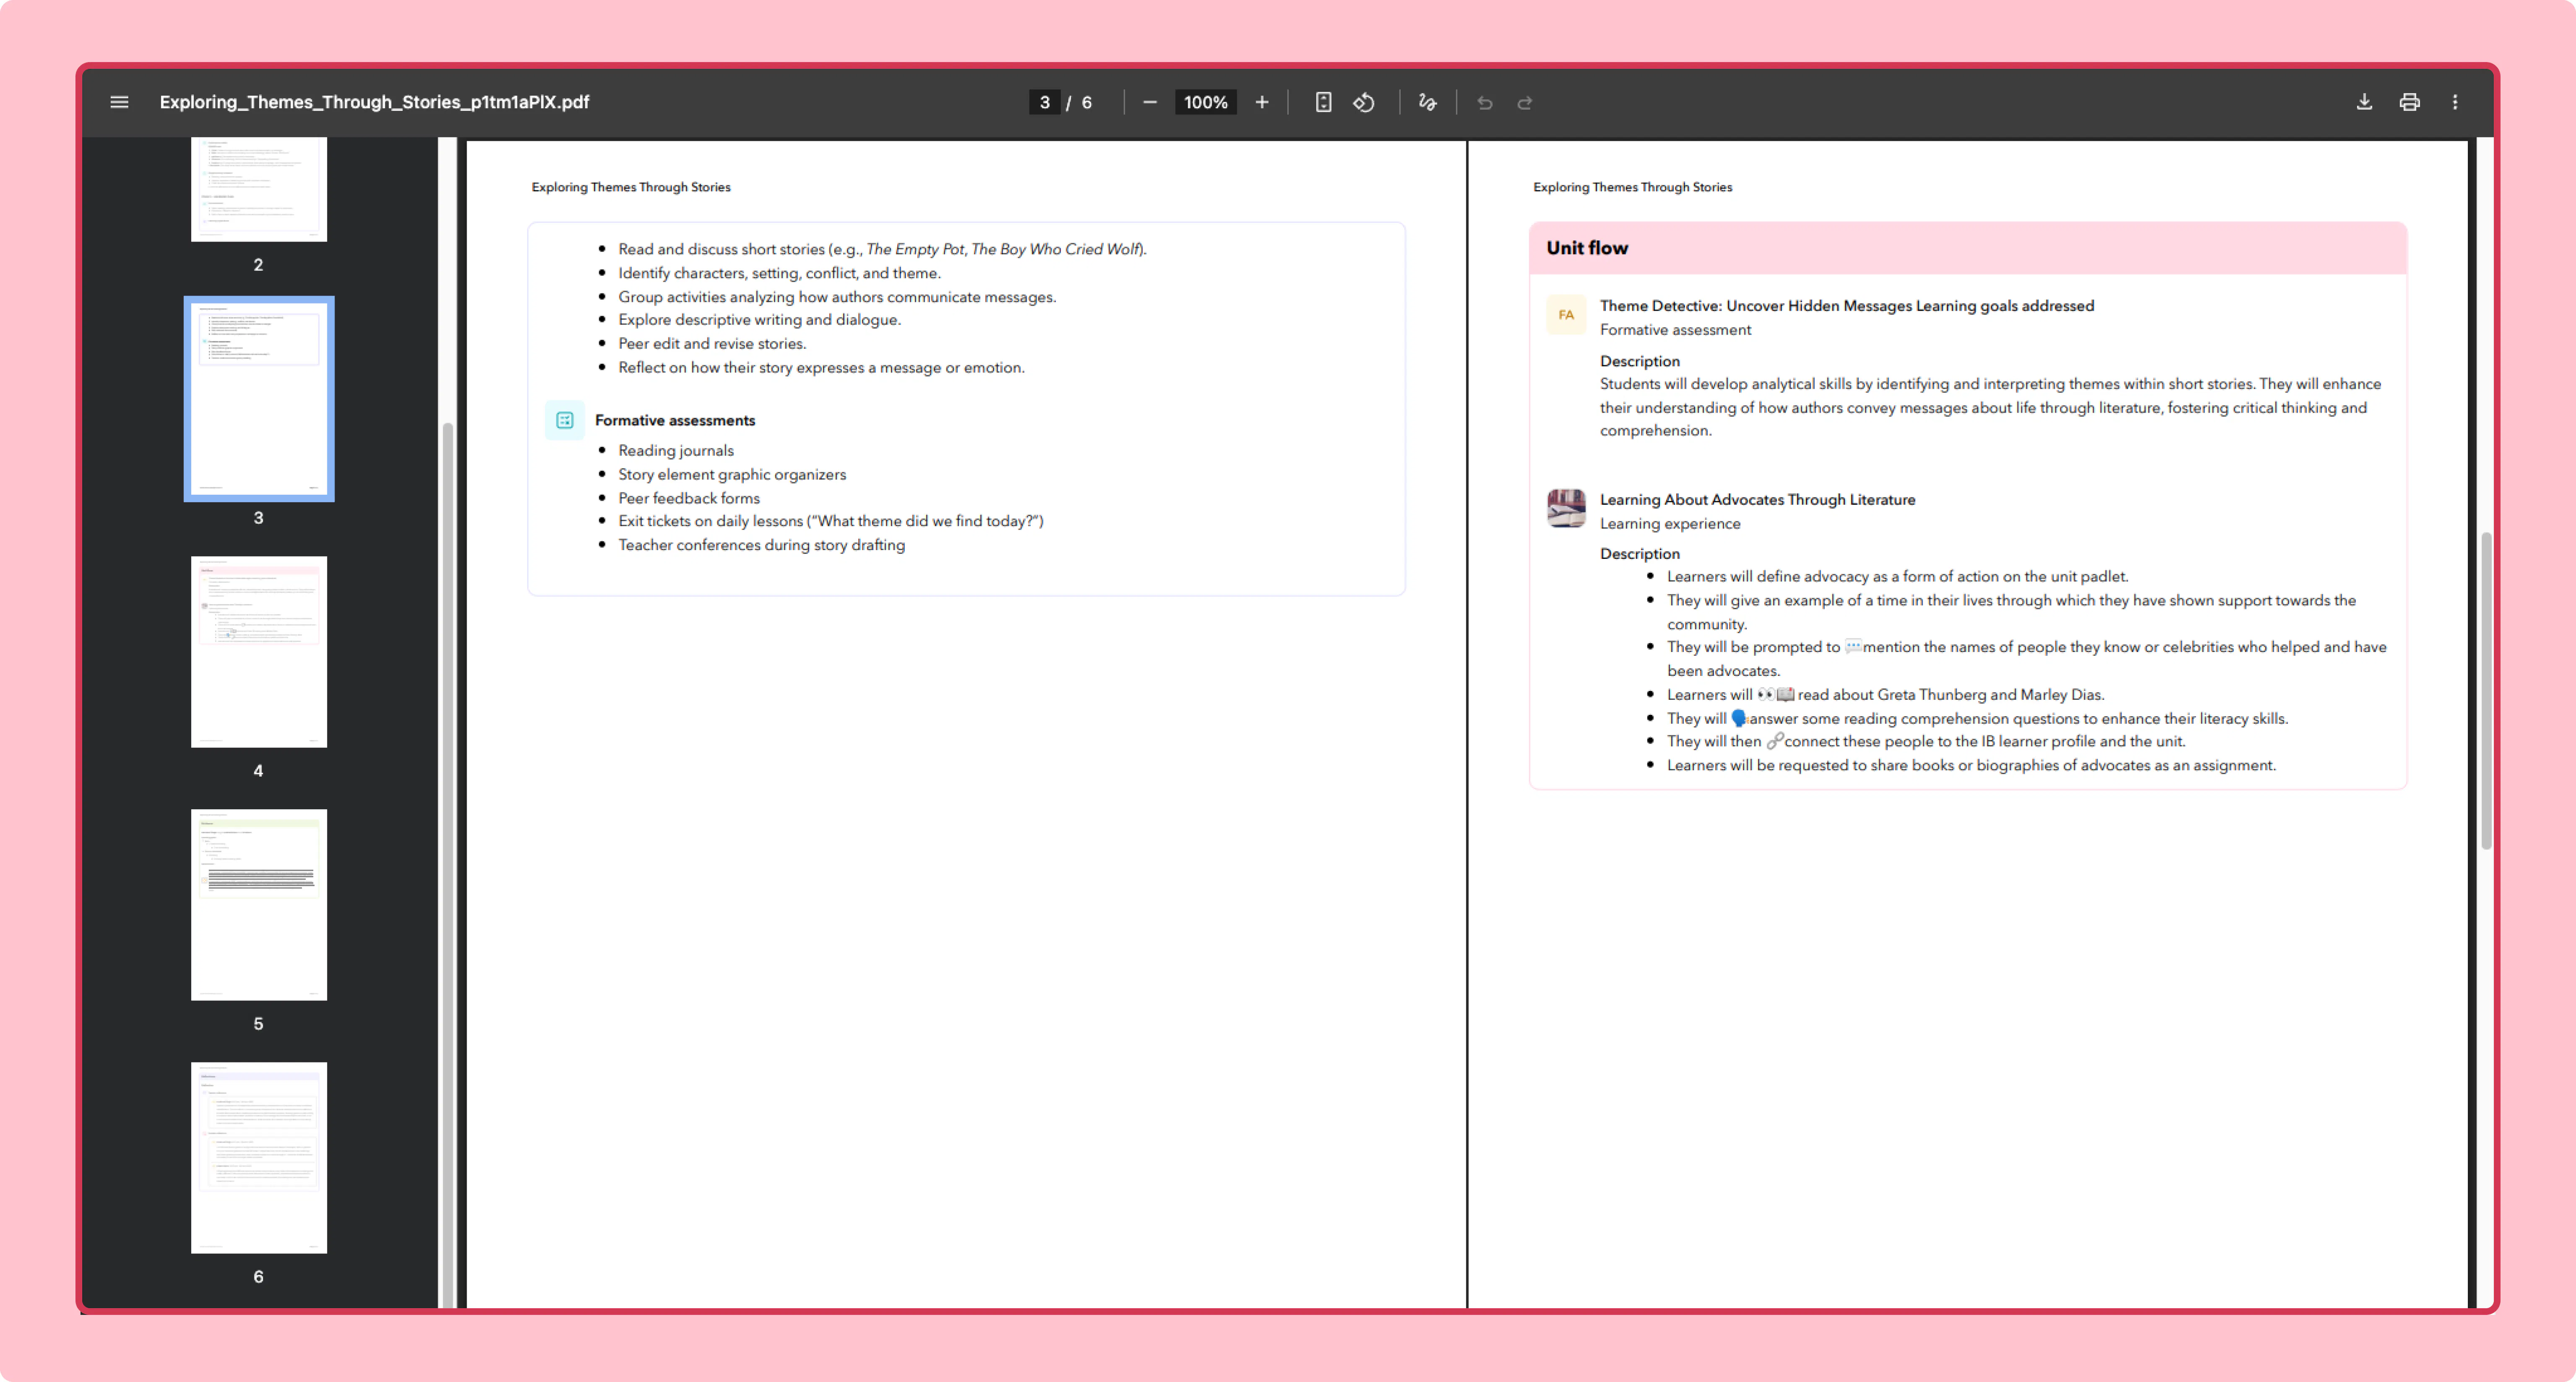Open page 4 thumbnail
The image size is (2576, 1382).
(259, 652)
